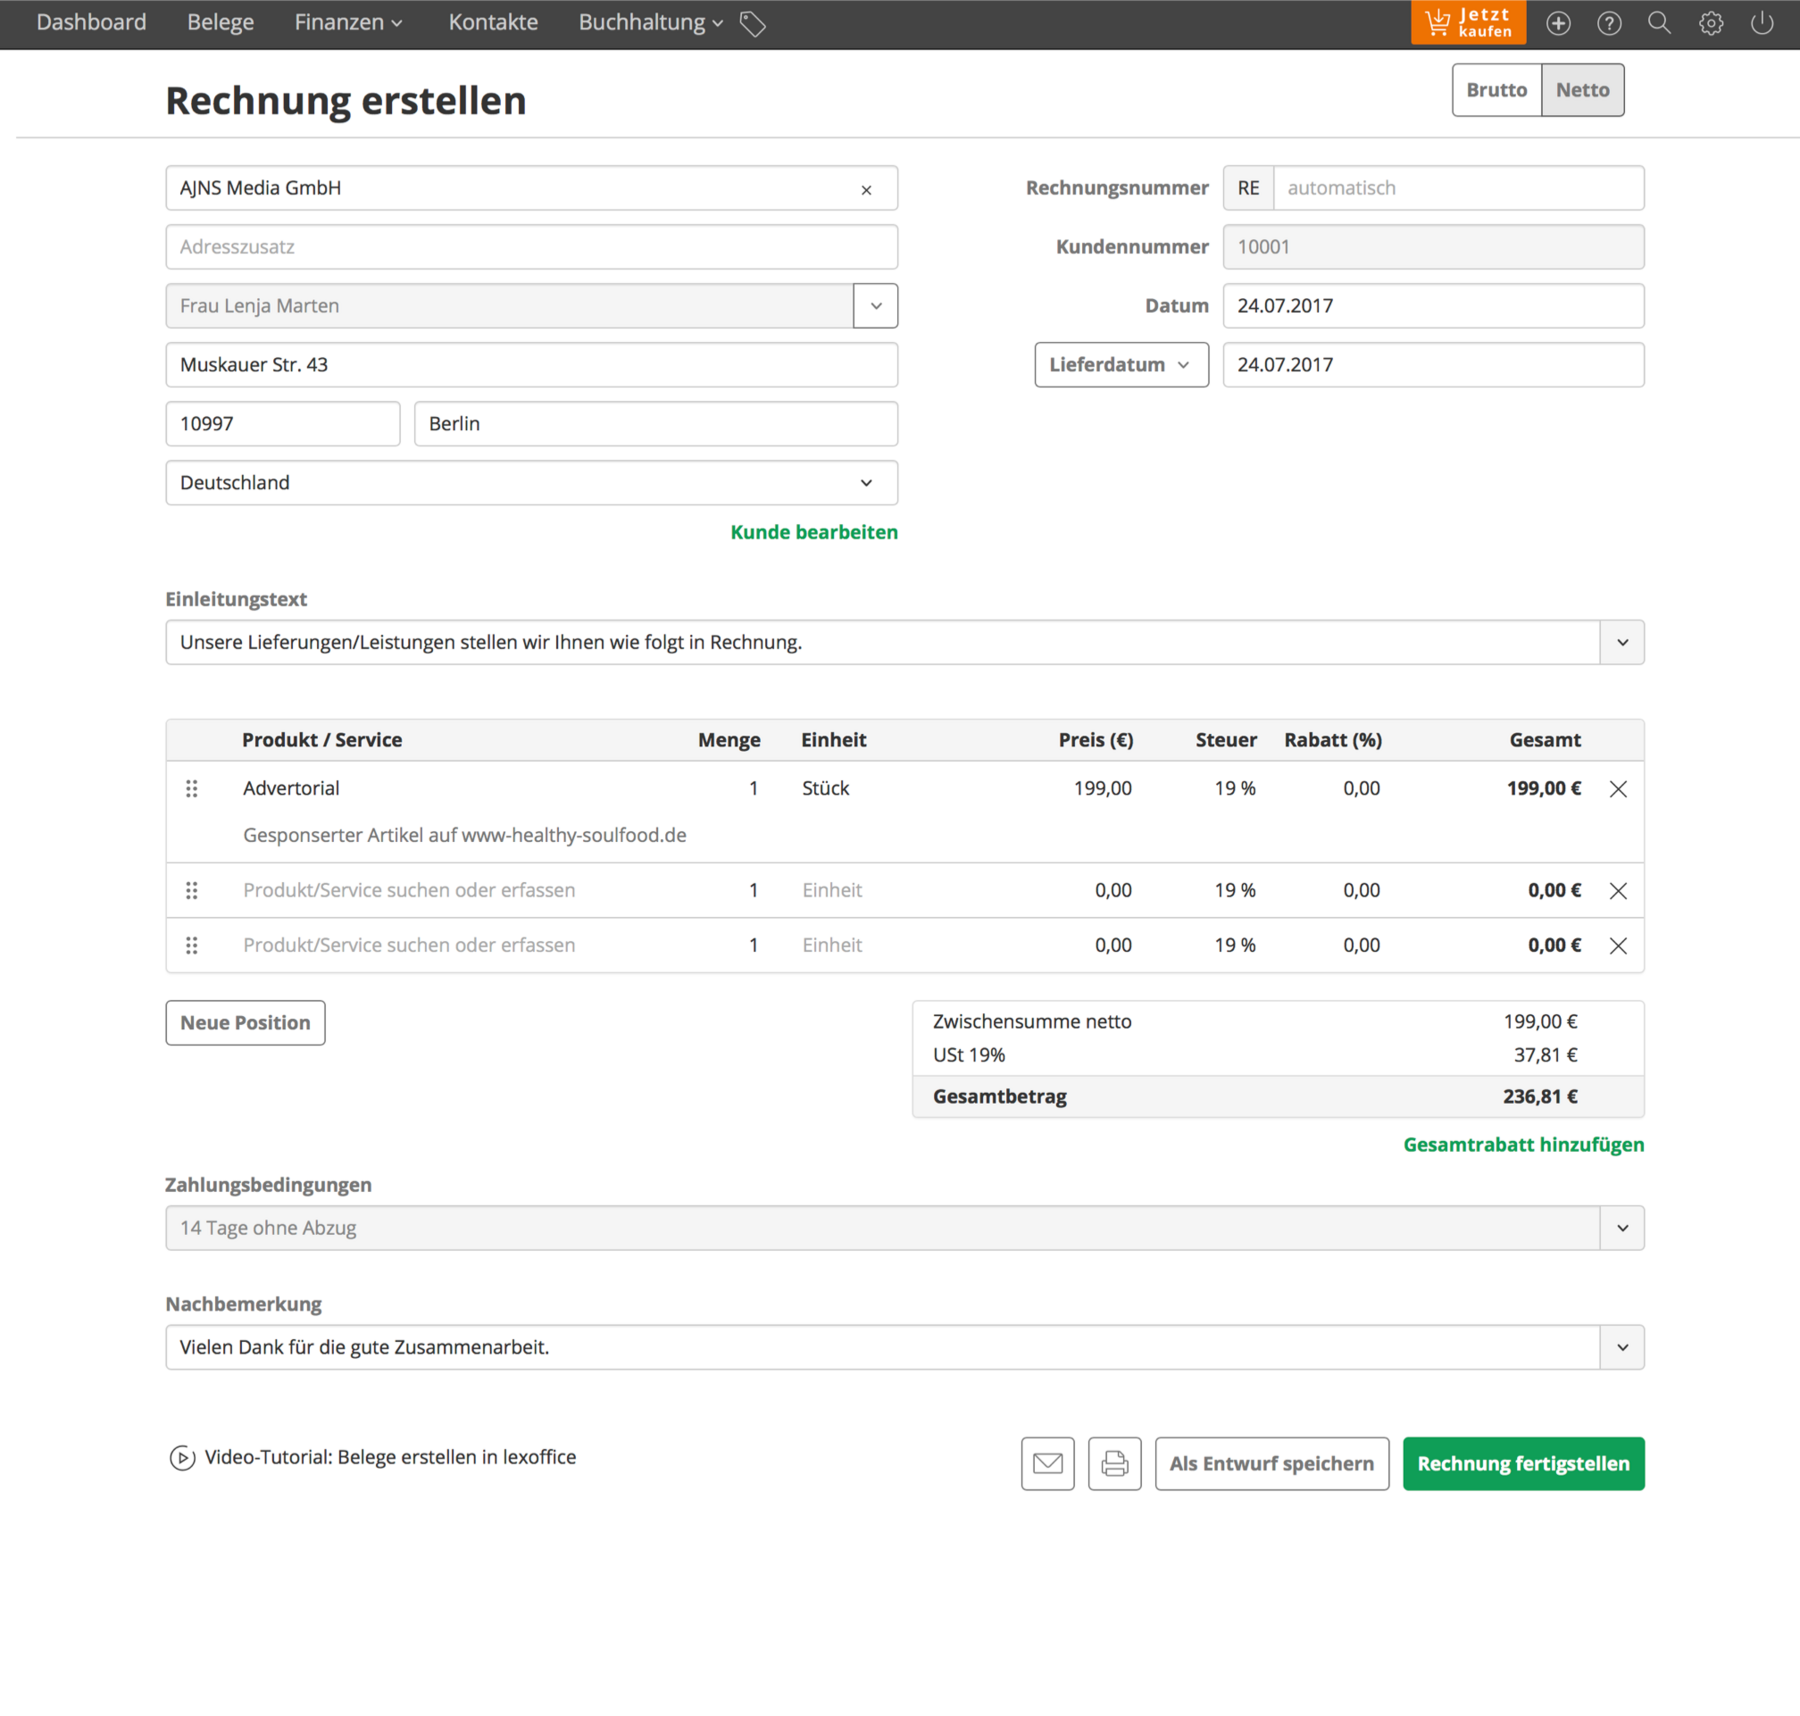Send the invoice via the envelope icon
Image resolution: width=1800 pixels, height=1716 pixels.
[1048, 1463]
